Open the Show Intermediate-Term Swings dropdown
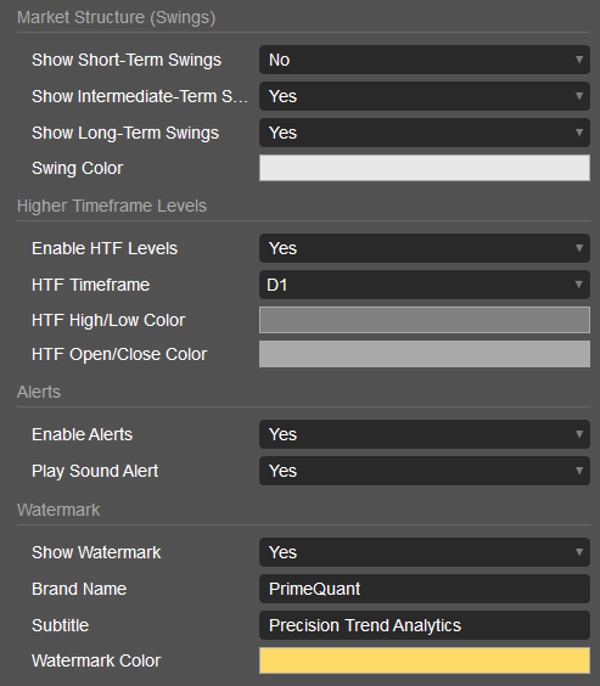The image size is (600, 686). (424, 96)
